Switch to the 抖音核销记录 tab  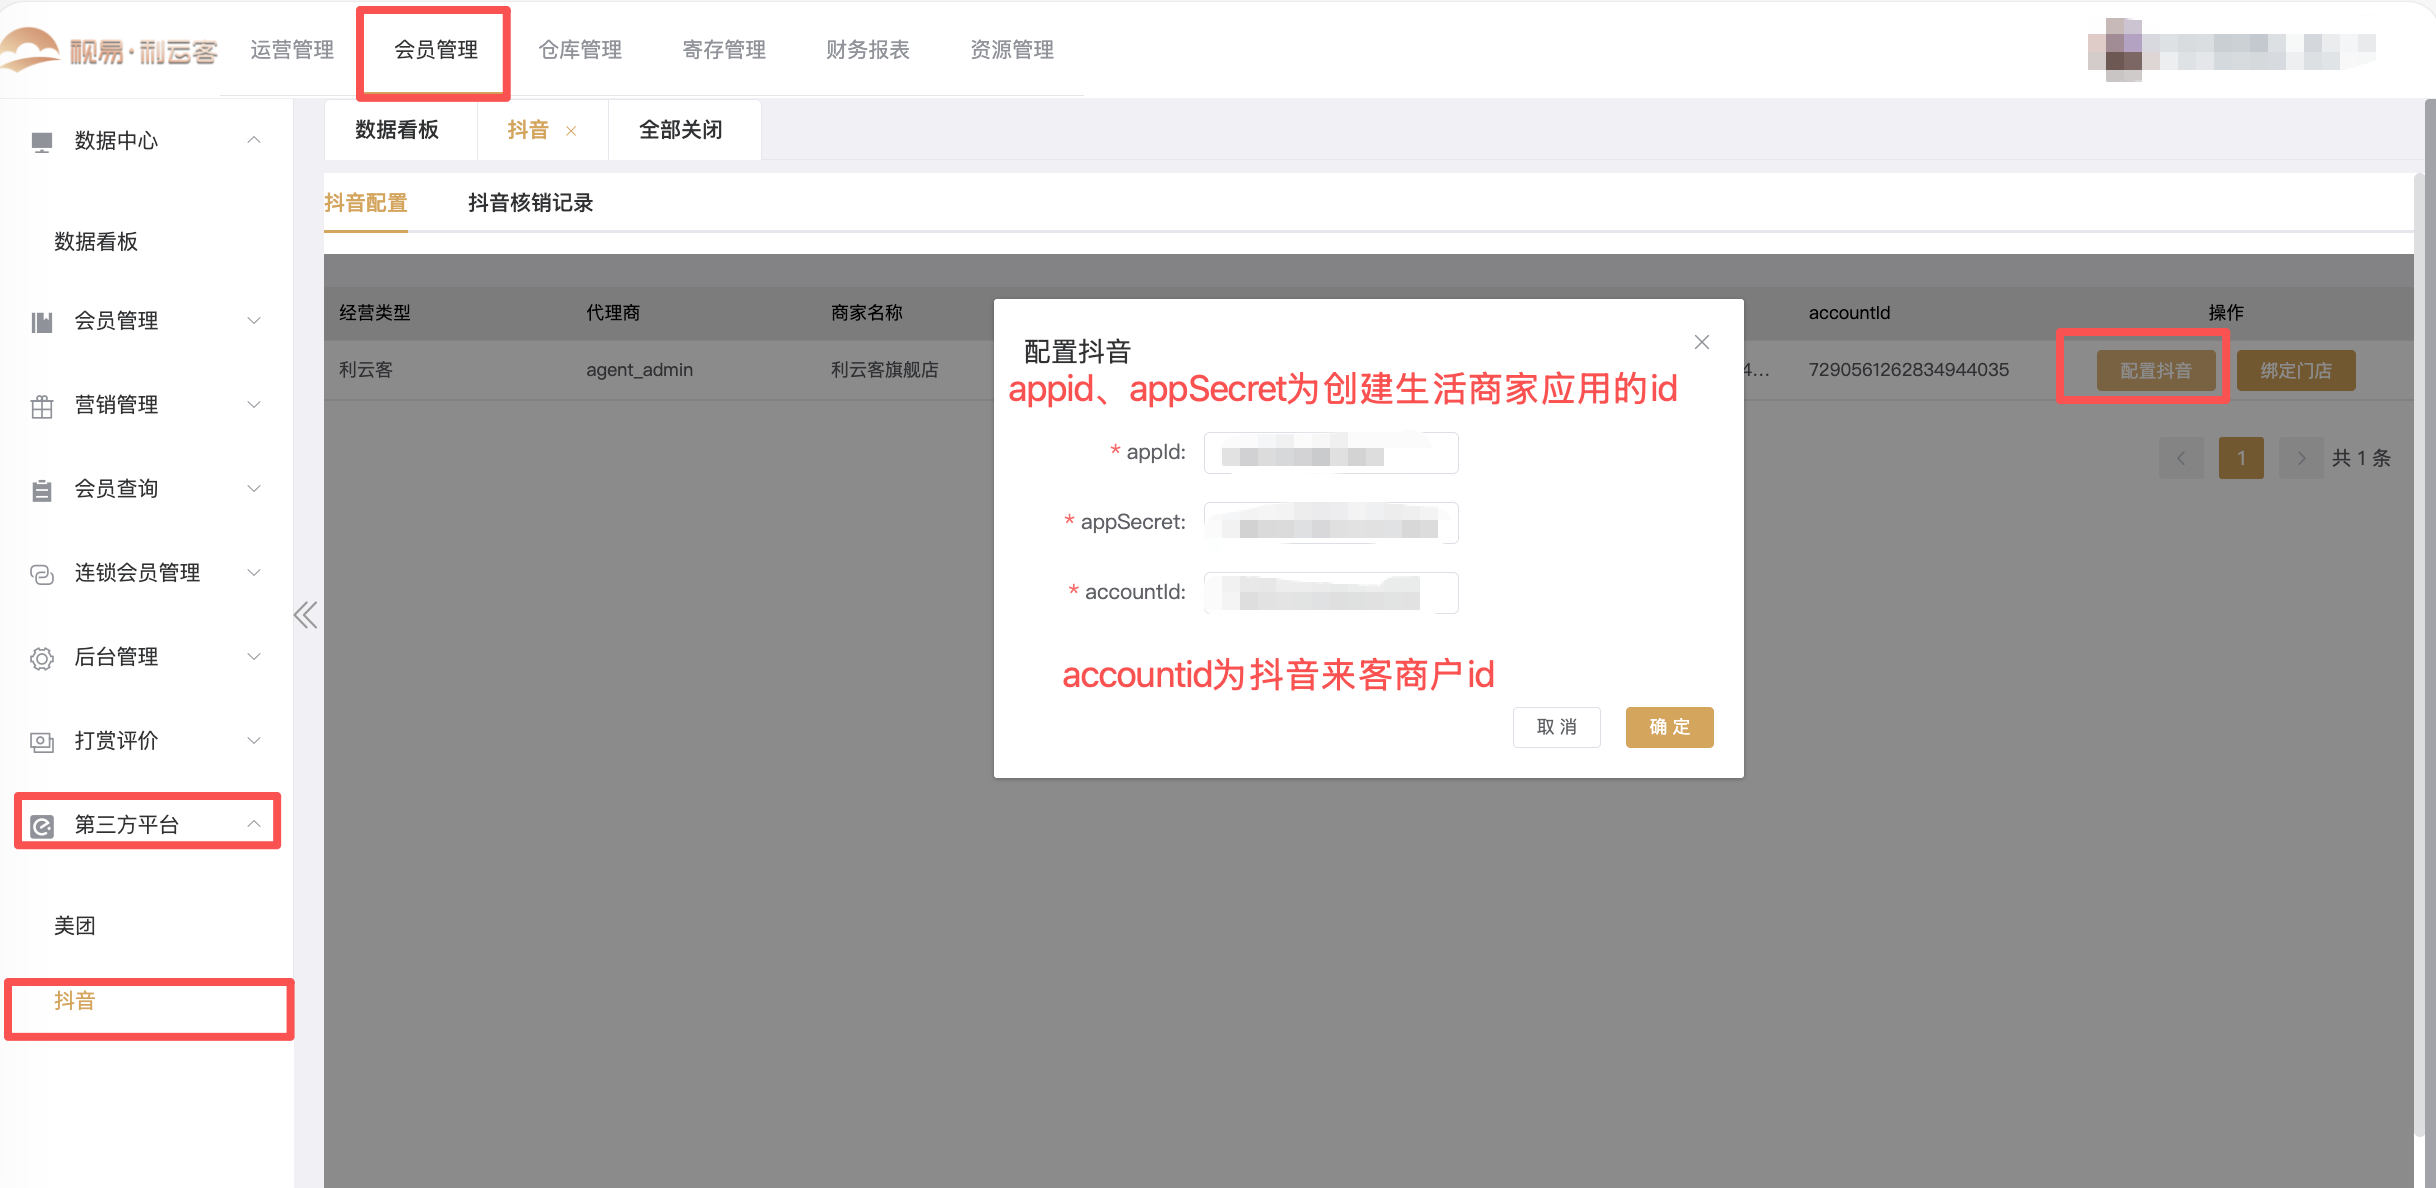[530, 202]
